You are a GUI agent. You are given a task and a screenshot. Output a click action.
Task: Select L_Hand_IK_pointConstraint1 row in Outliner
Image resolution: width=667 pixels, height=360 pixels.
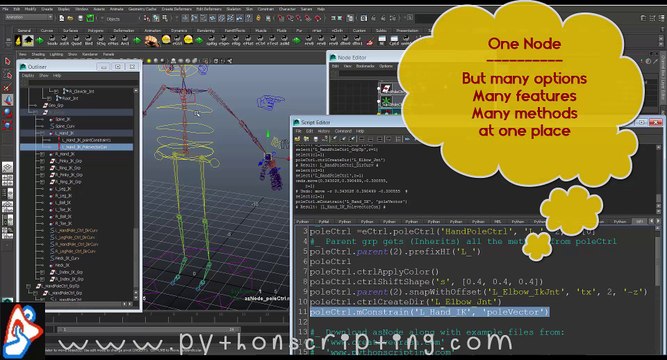[x=86, y=140]
